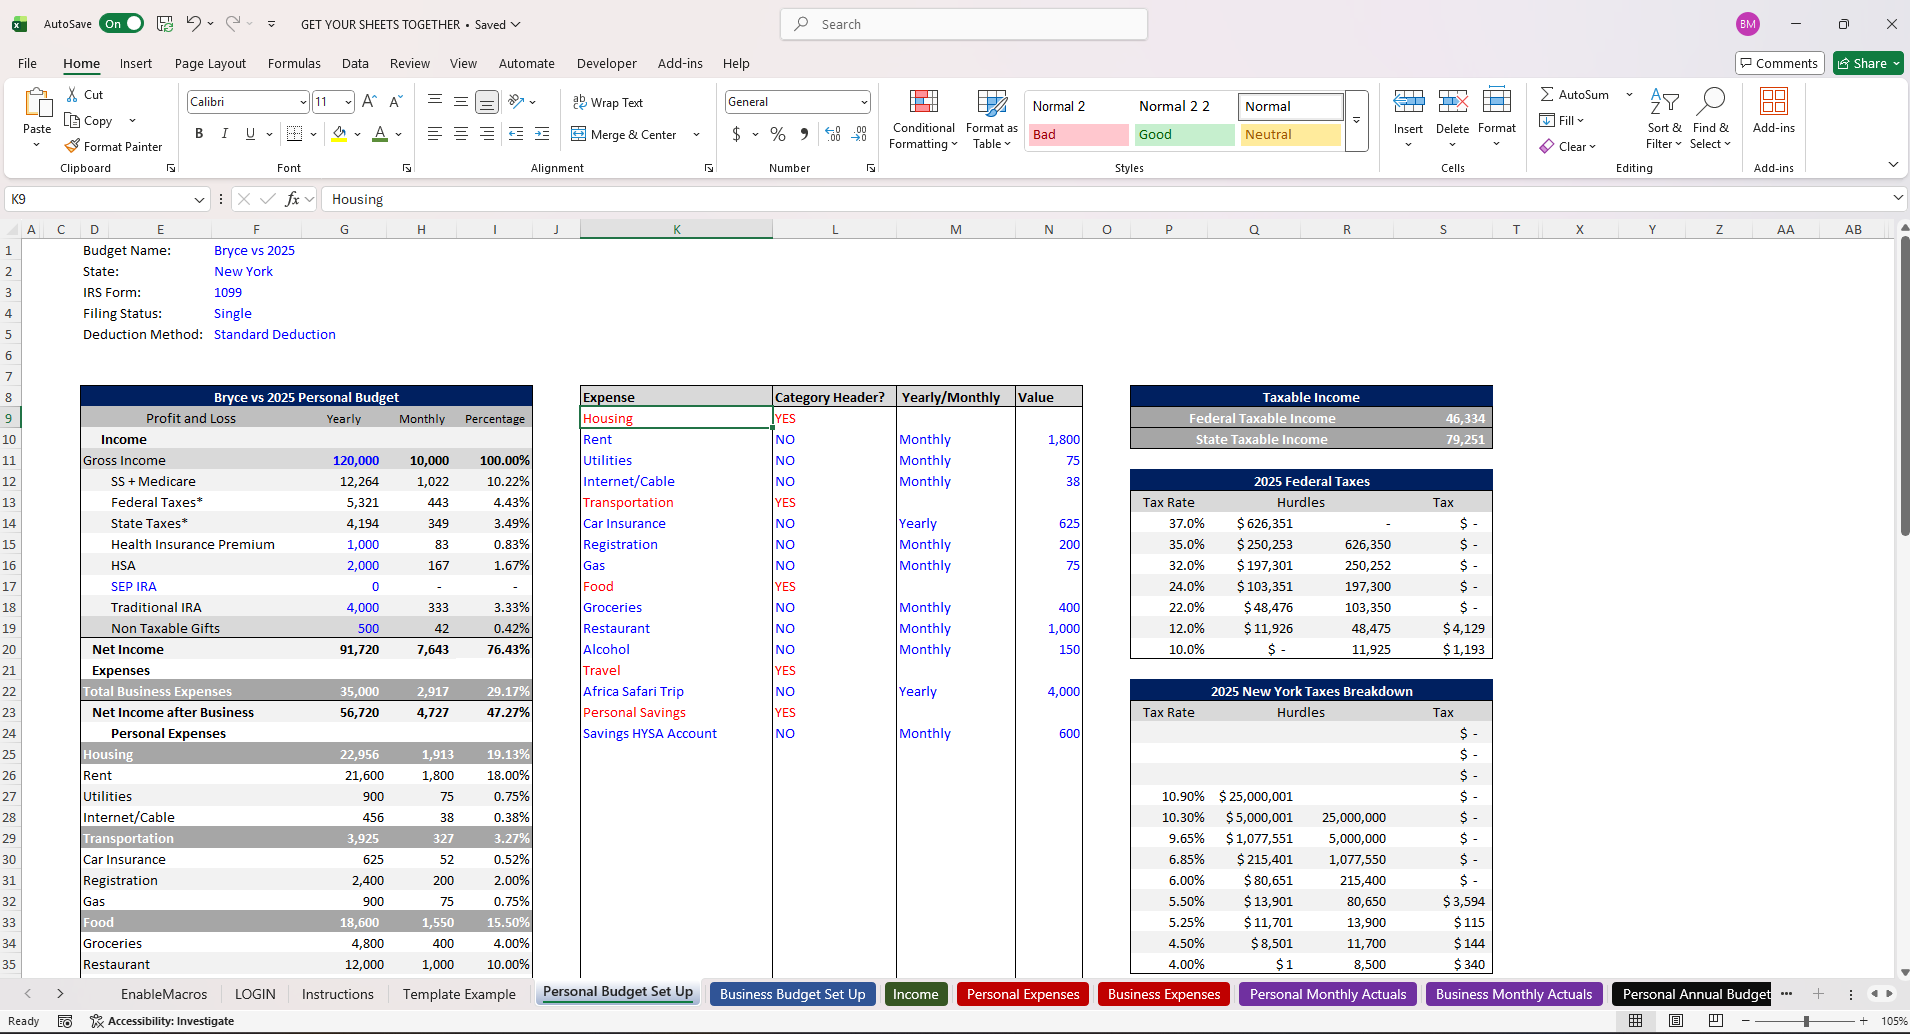
Task: Switch to the Personal Expenses sheet tab
Action: tap(1022, 994)
